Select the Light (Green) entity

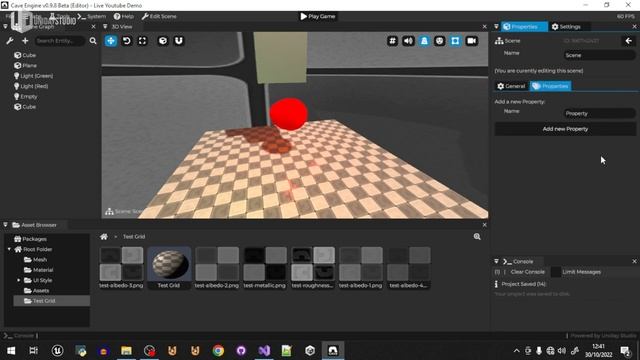tap(33, 76)
